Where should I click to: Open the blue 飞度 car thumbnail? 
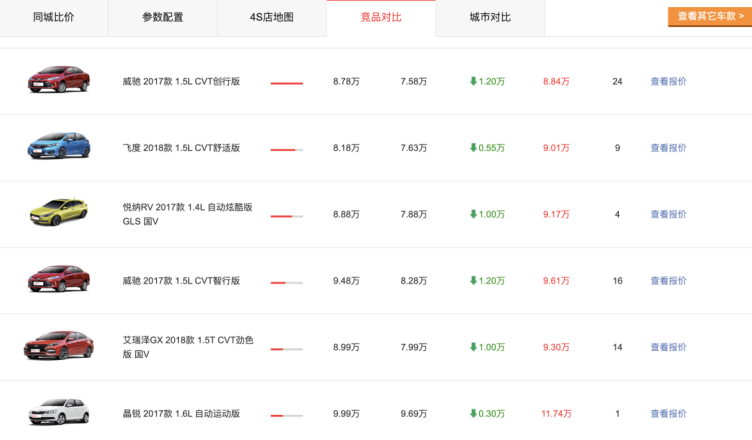(x=59, y=146)
